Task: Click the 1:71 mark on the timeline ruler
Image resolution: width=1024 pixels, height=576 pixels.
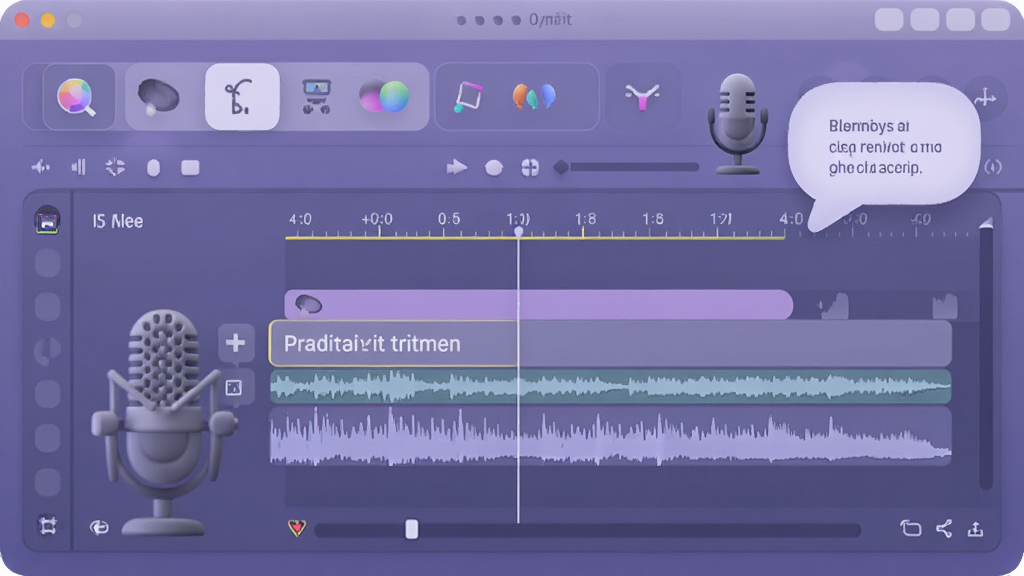Action: (720, 219)
